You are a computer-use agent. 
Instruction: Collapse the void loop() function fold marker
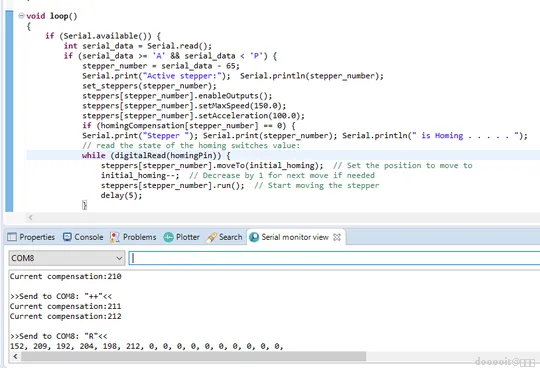(21, 15)
